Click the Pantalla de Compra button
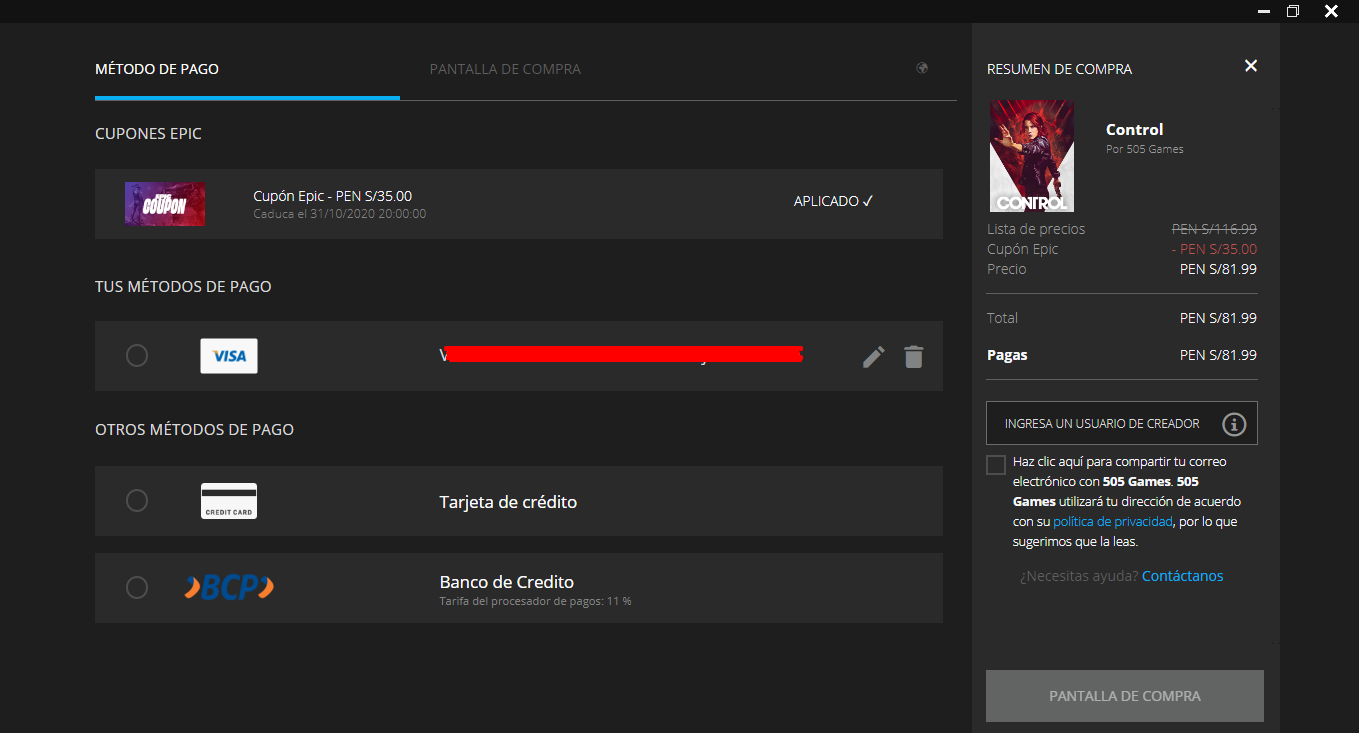1359x733 pixels. (x=1125, y=696)
